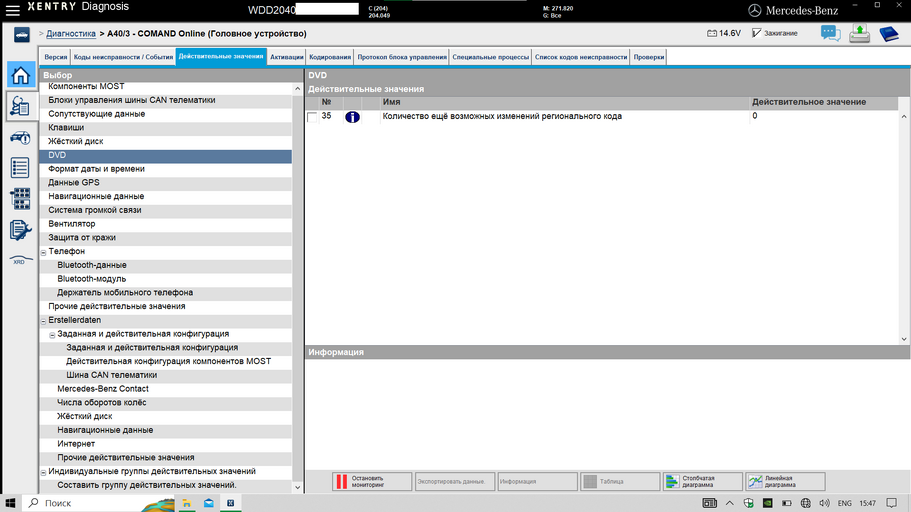Click the info icon in row 35
This screenshot has width=911, height=512.
352,117
